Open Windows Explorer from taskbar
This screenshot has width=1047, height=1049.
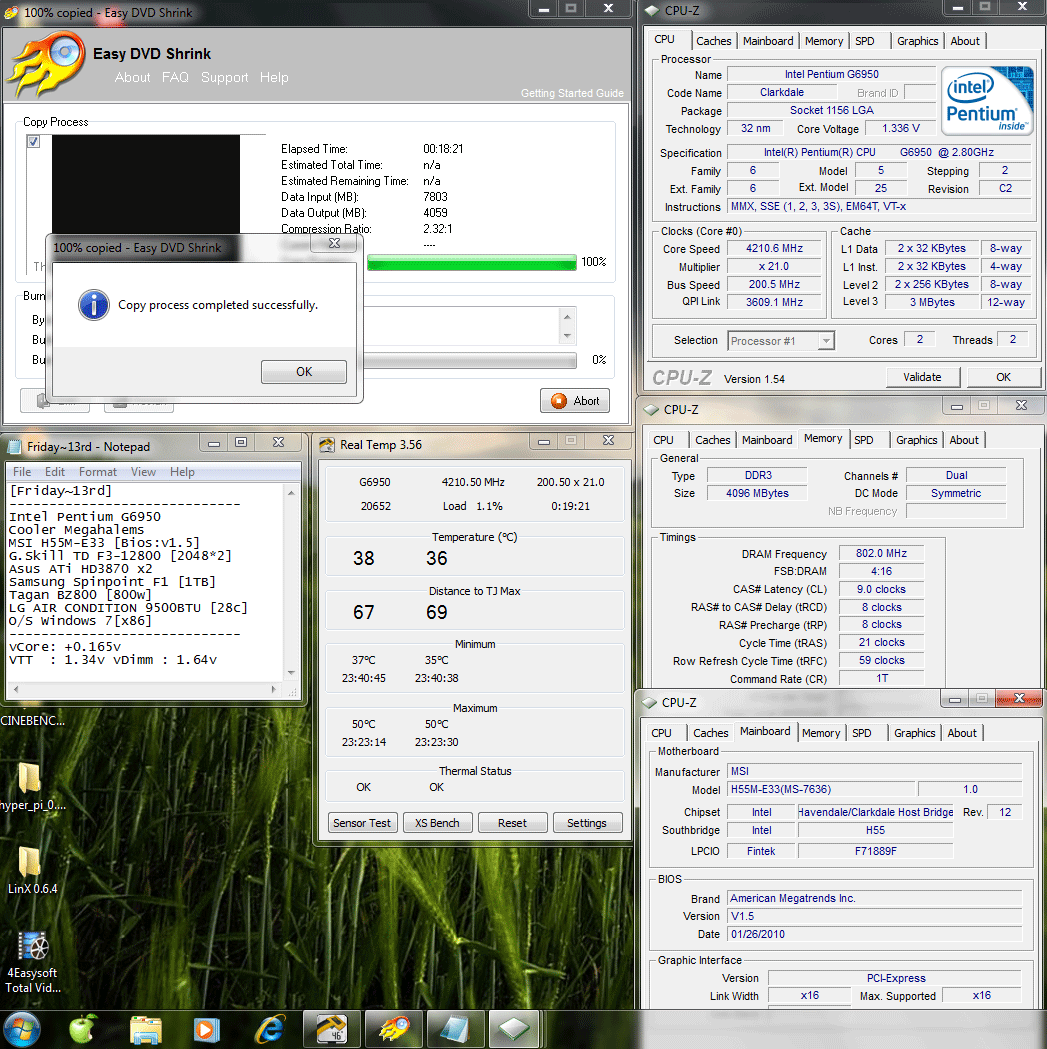coord(145,1030)
